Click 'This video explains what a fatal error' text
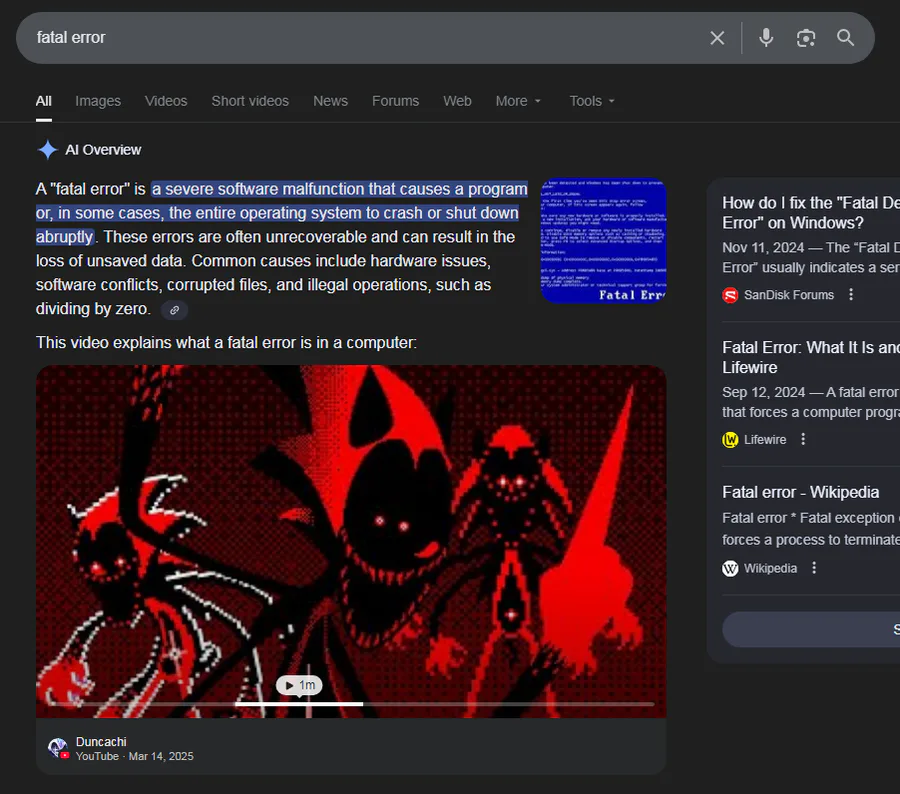This screenshot has width=900, height=794. 226,343
